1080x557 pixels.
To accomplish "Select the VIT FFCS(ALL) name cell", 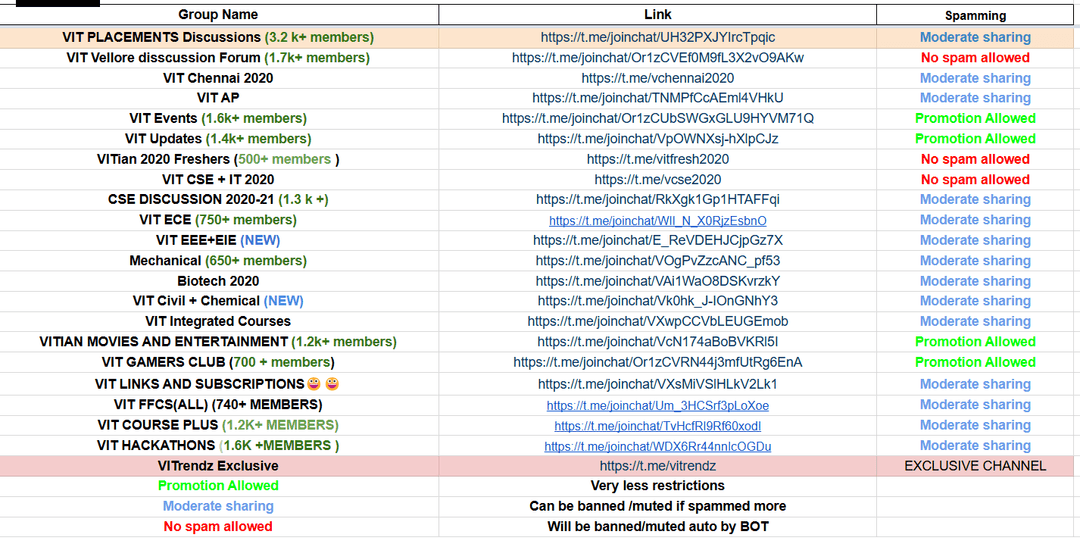I will (218, 404).
